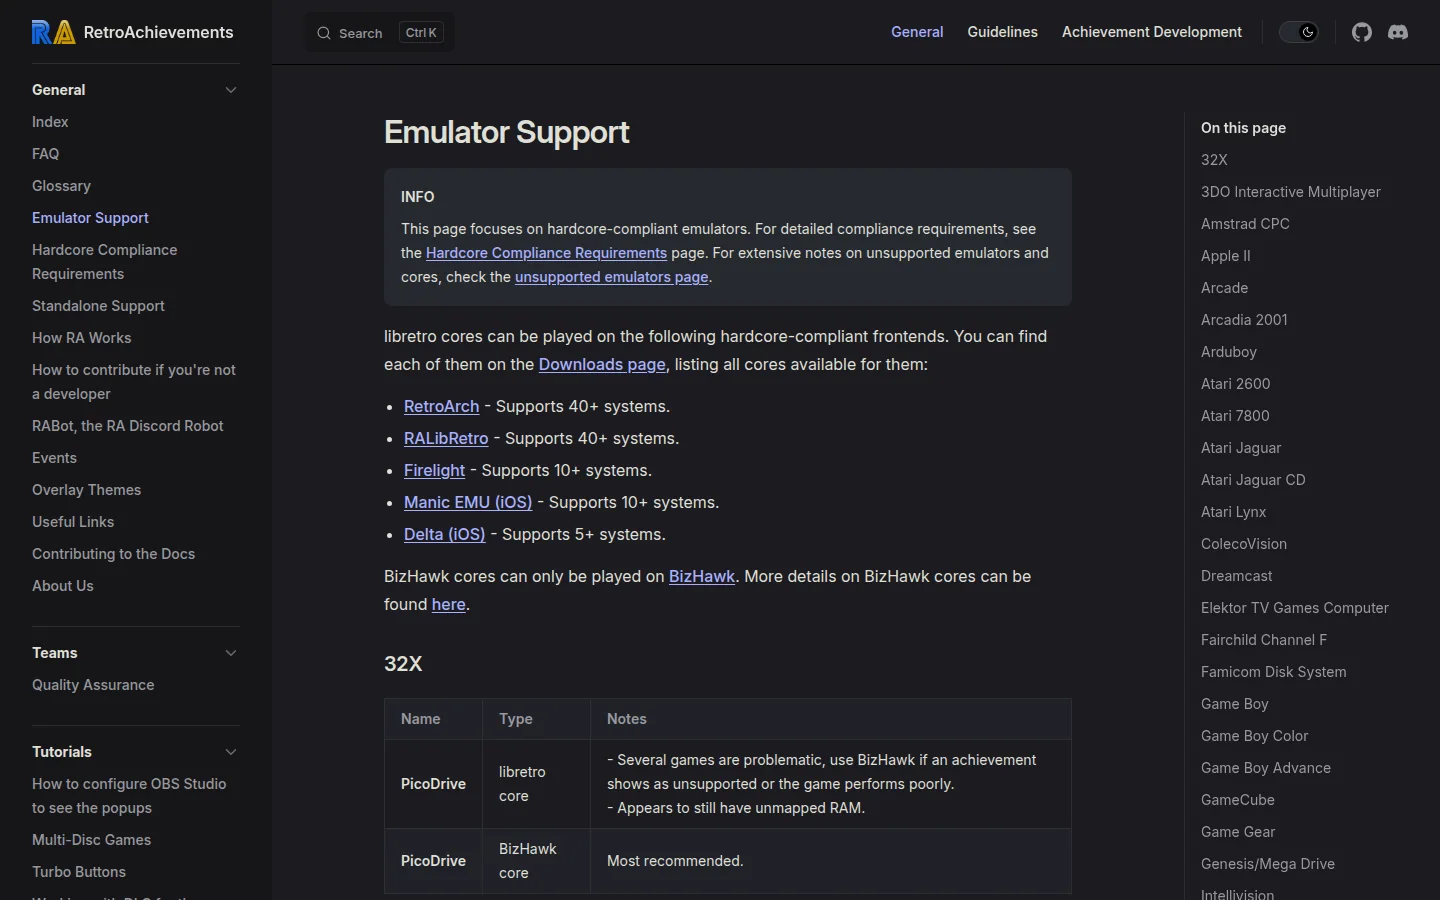Open the Manic EMU (iOS) link
The width and height of the screenshot is (1440, 900).
pyautogui.click(x=468, y=502)
